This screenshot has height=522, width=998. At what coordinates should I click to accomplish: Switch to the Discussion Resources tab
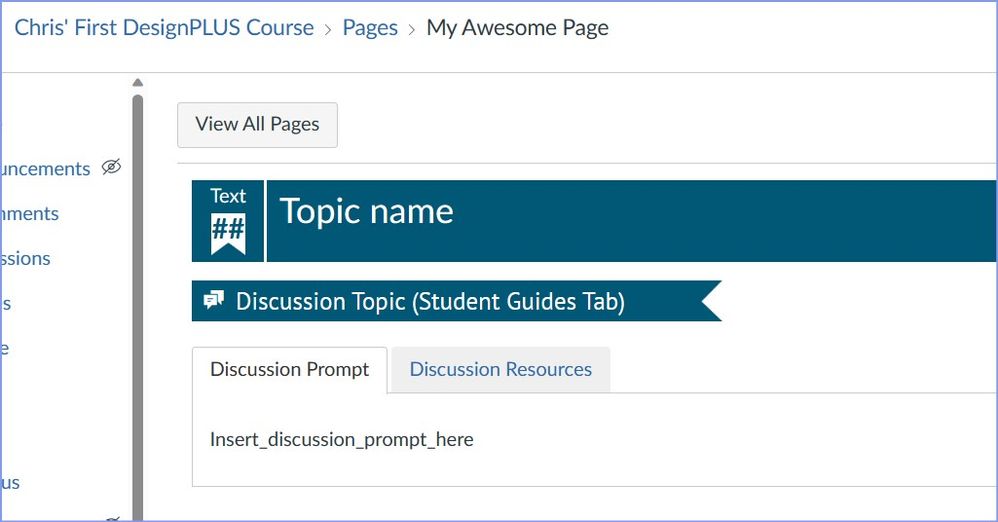tap(500, 369)
